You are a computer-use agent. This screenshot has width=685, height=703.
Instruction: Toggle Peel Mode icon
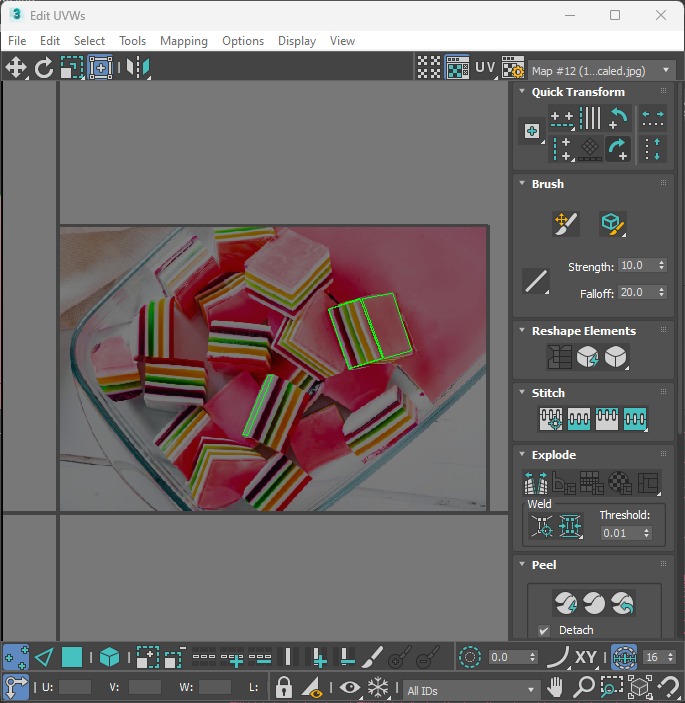coord(594,603)
